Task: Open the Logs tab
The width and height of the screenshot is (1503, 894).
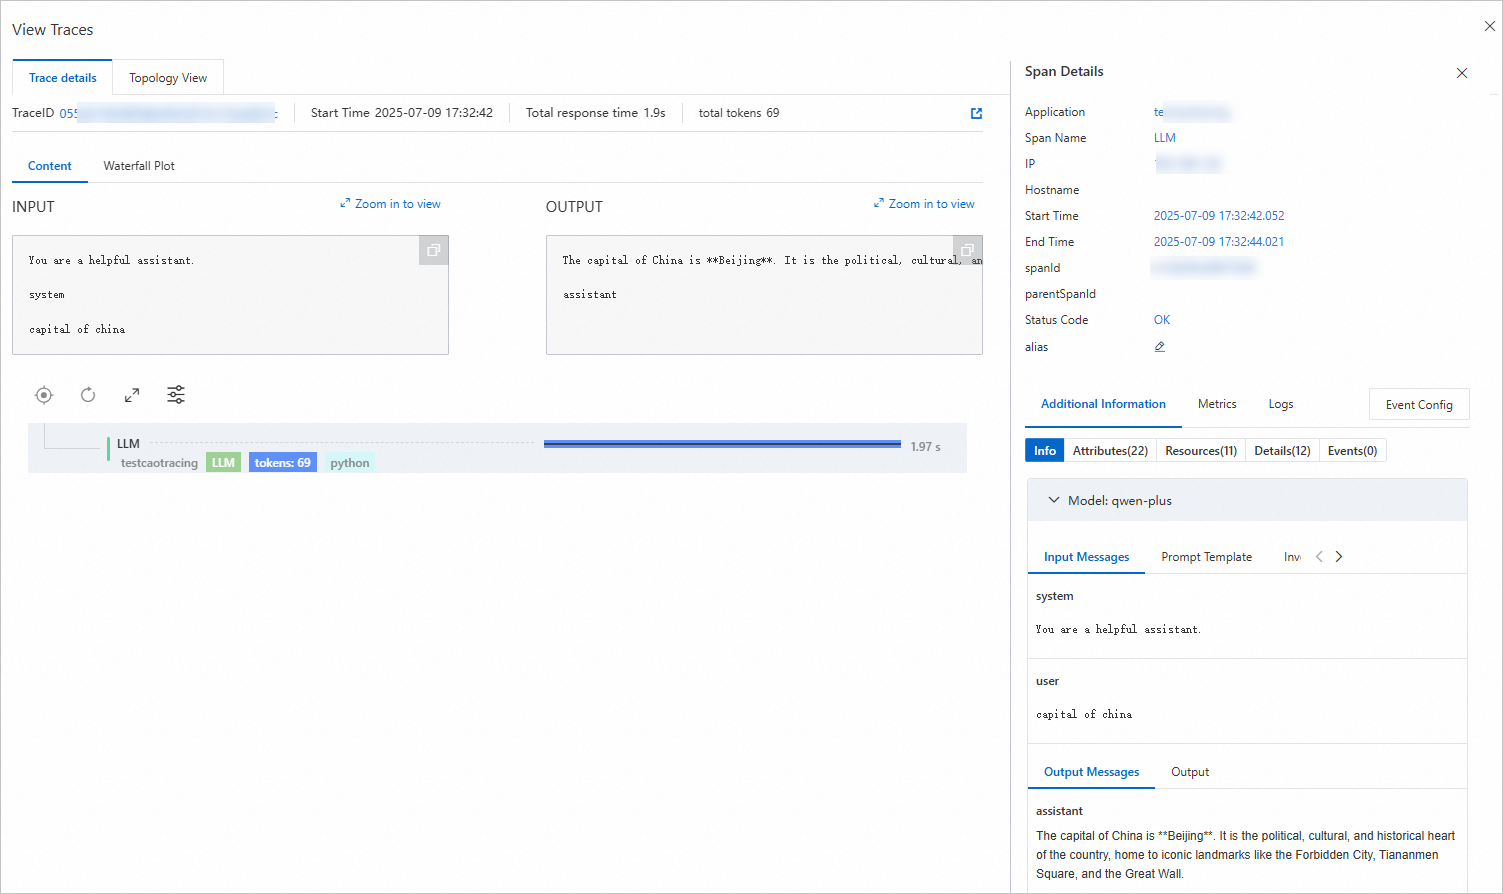Action: [x=1281, y=404]
